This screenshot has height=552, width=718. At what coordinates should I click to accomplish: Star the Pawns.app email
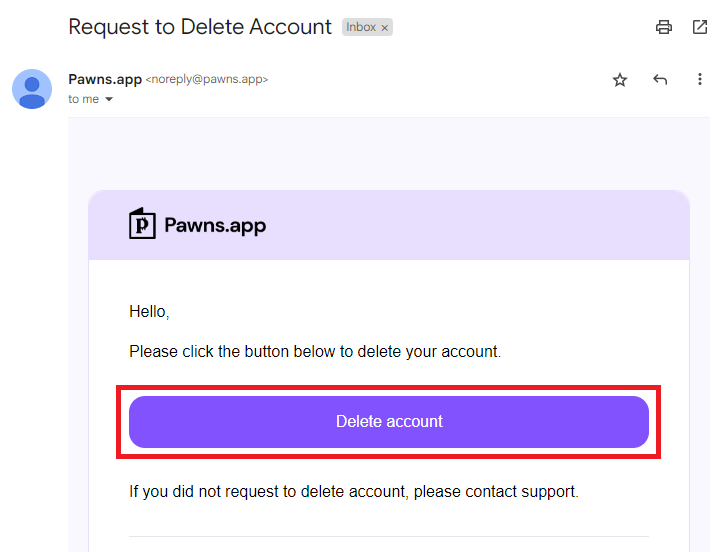click(620, 80)
